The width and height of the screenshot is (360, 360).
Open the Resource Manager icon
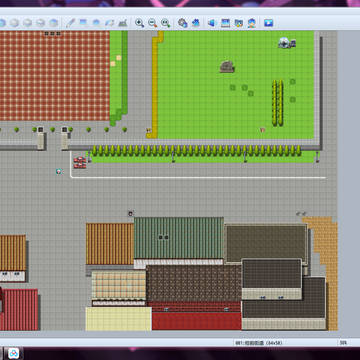click(x=239, y=23)
